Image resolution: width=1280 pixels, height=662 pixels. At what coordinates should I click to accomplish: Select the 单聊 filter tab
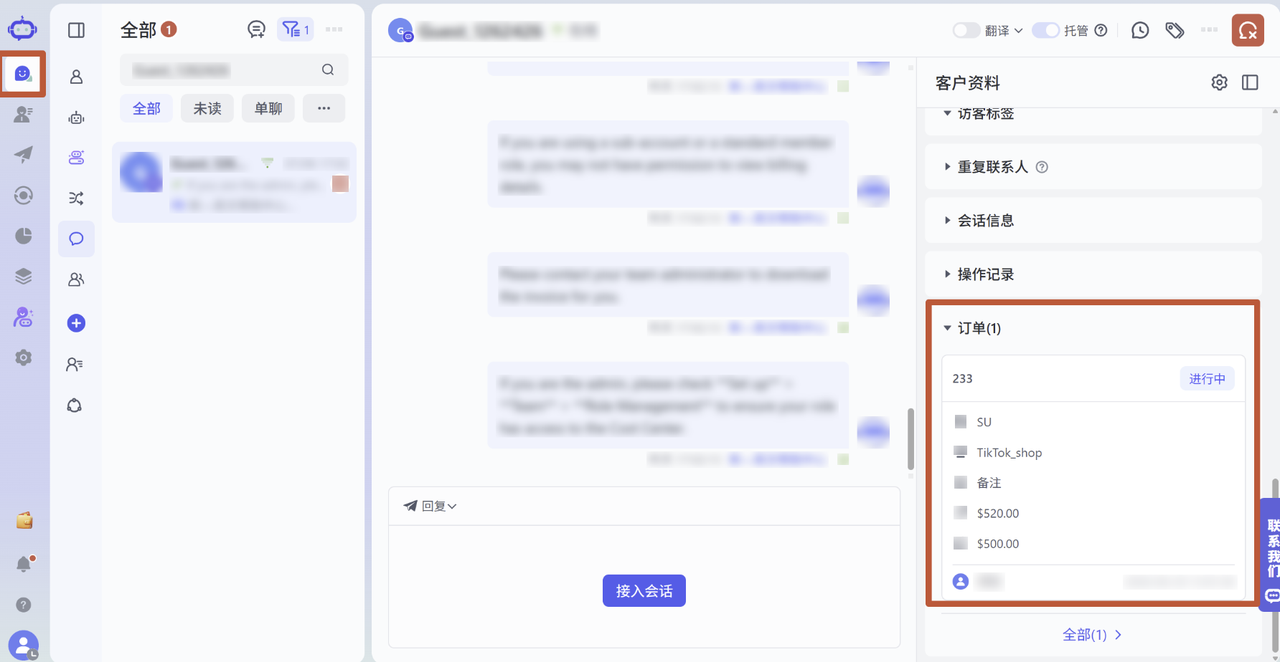click(x=268, y=108)
